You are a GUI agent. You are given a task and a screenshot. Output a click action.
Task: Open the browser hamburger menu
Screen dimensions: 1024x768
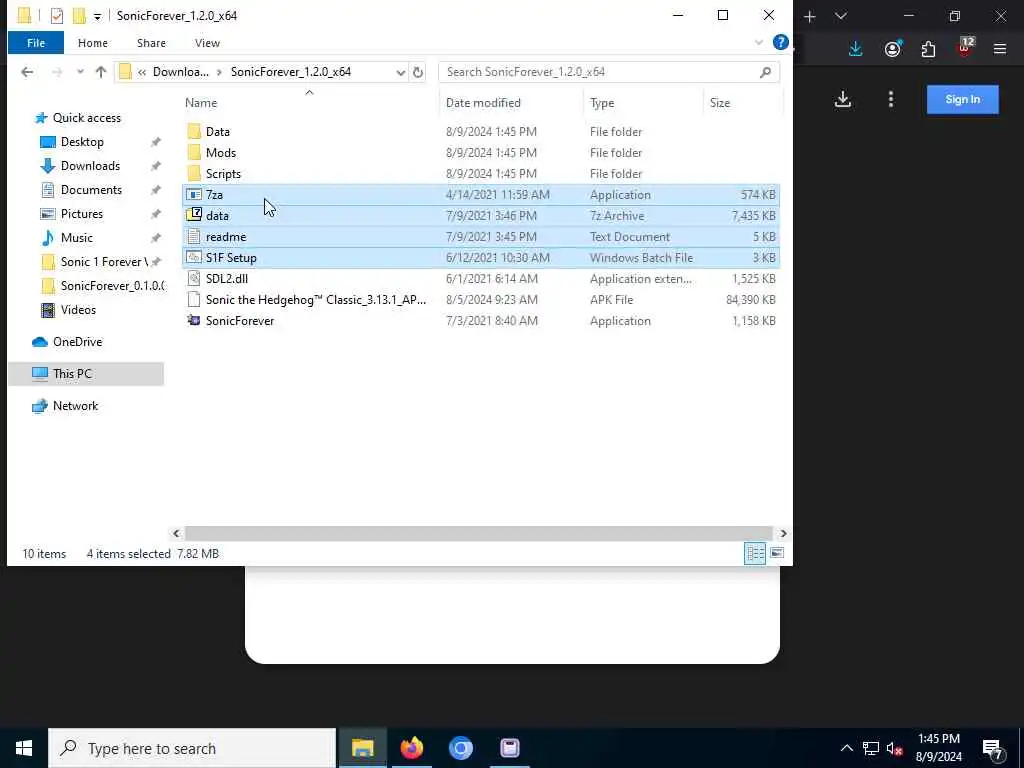[1000, 49]
